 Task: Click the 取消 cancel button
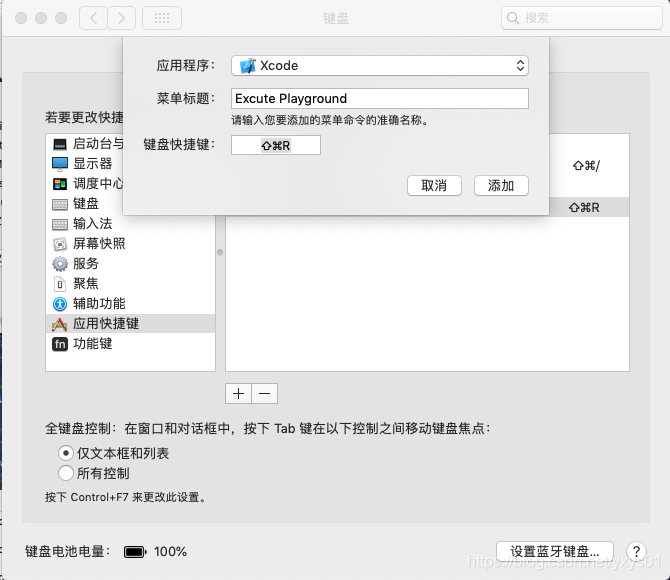434,186
